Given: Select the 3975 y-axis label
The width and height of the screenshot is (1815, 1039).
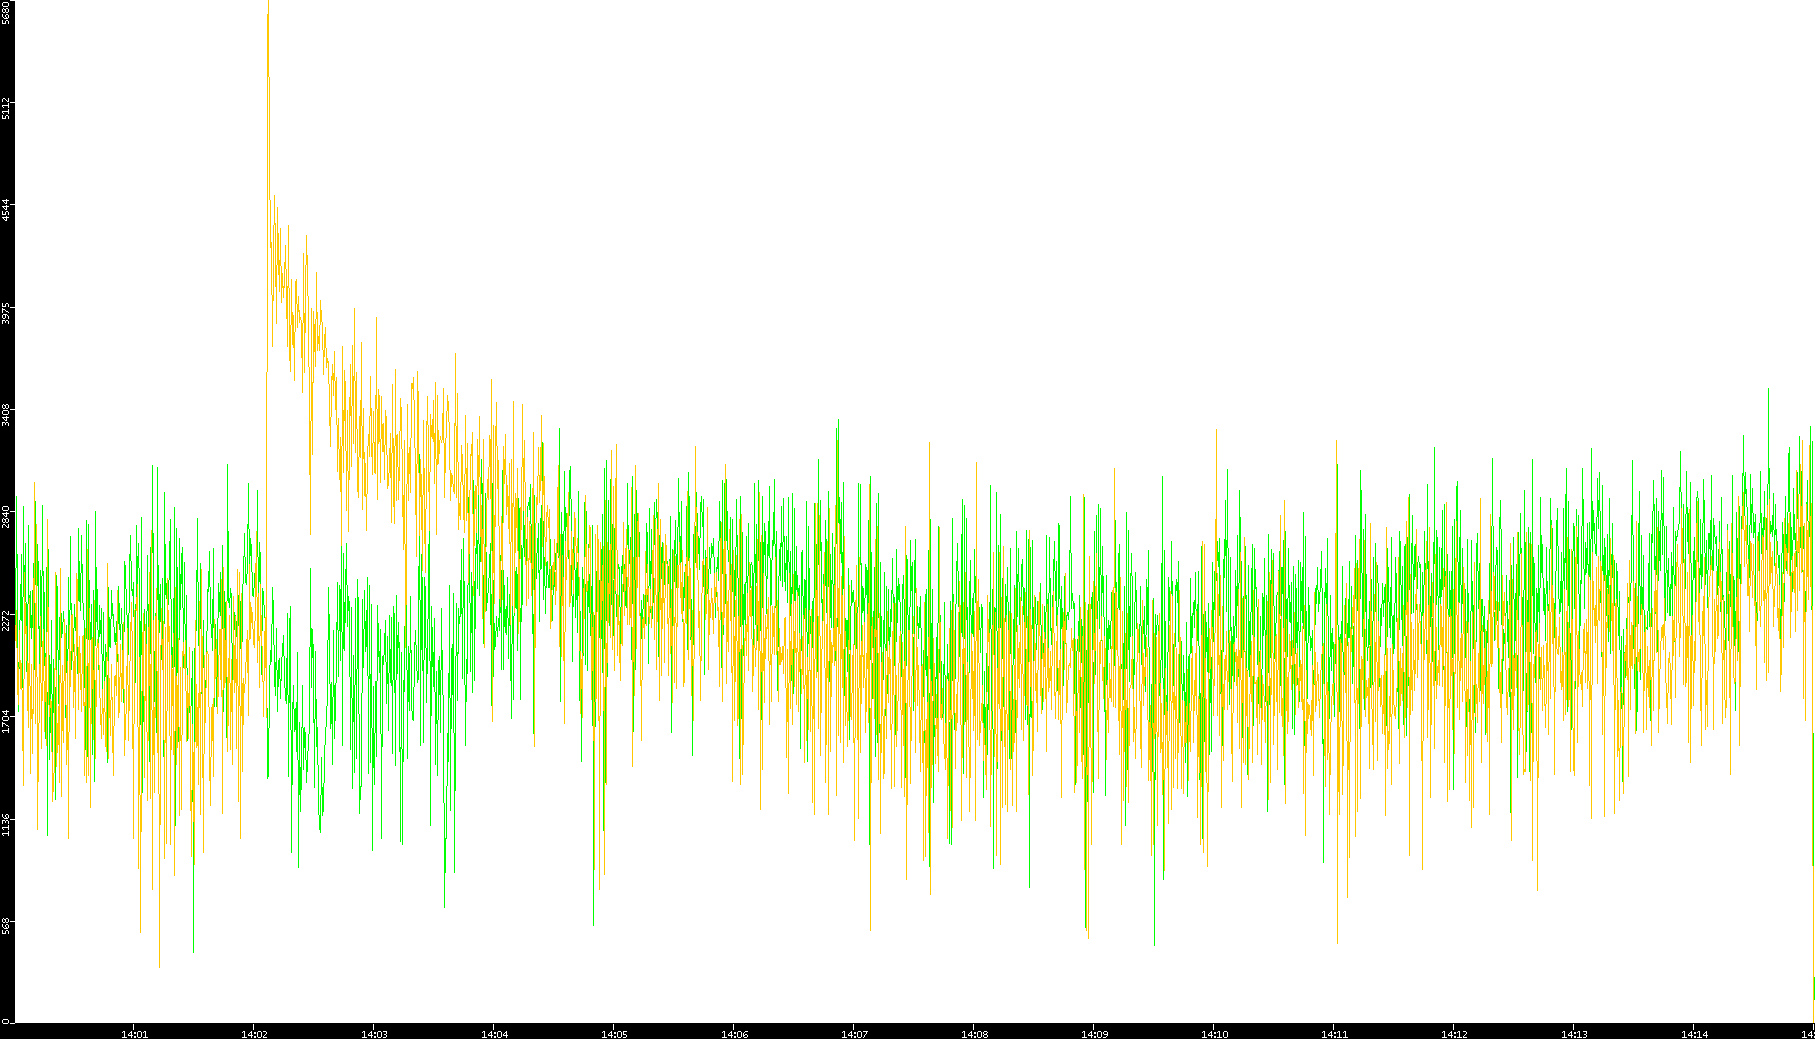Looking at the screenshot, I should (x=6, y=313).
